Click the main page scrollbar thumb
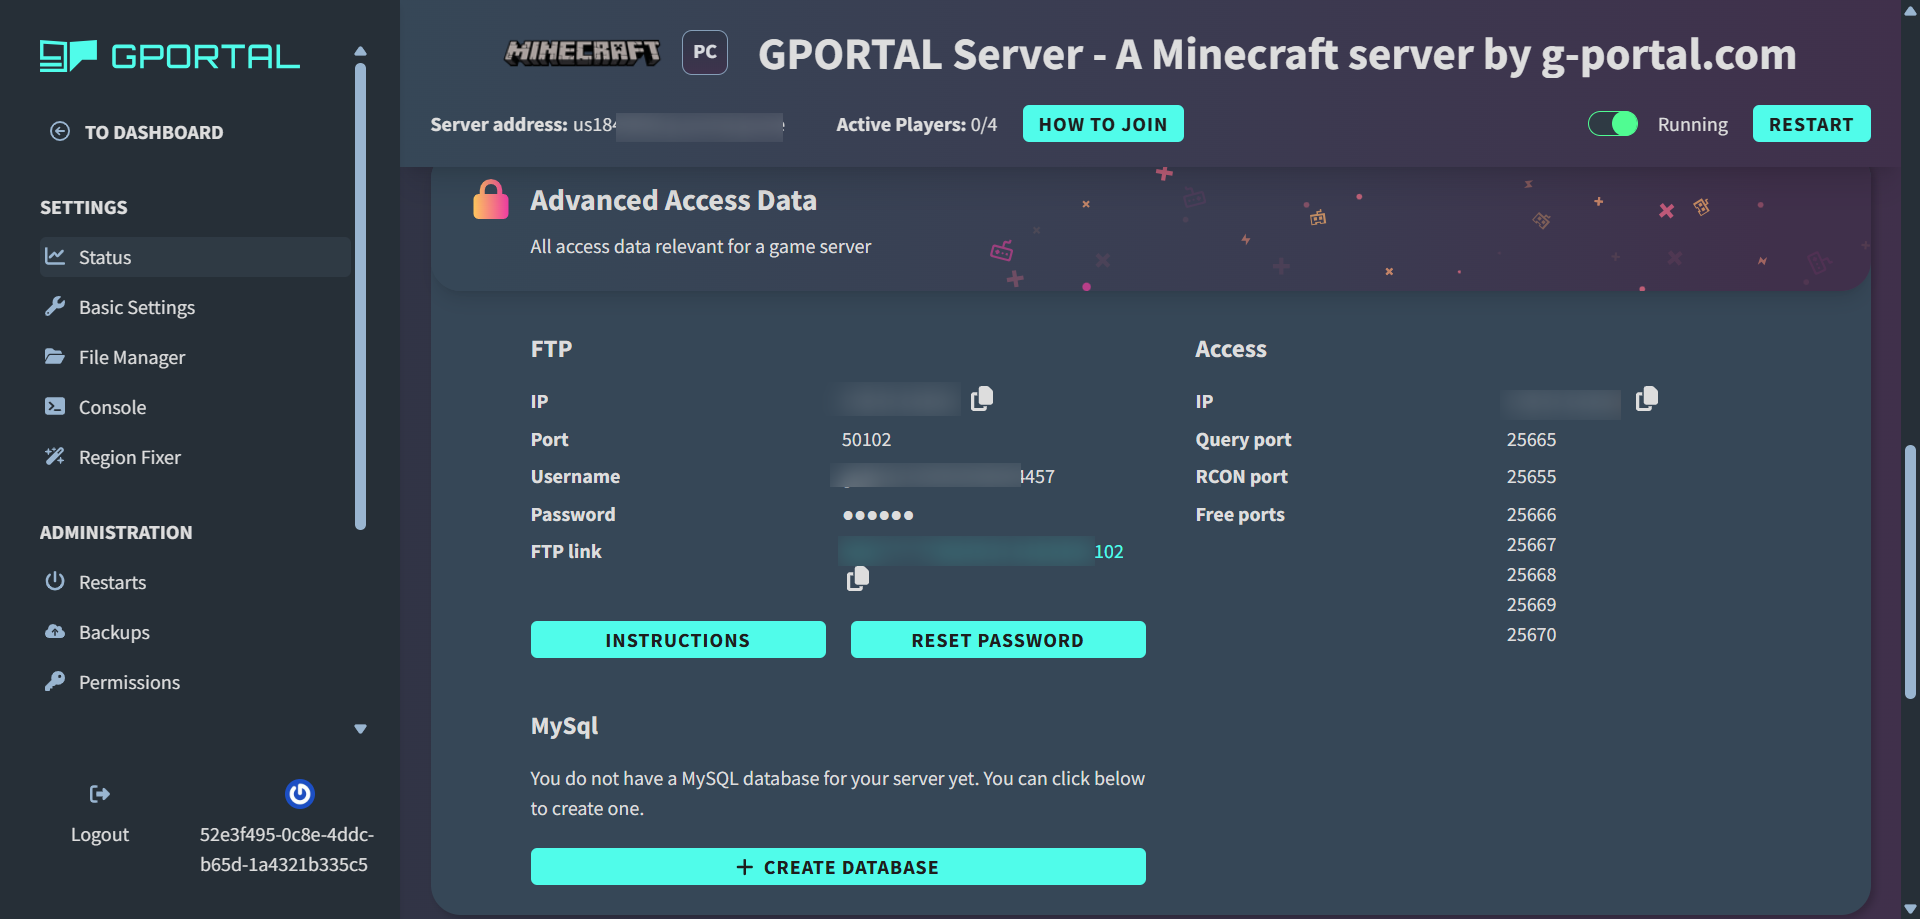 1911,572
